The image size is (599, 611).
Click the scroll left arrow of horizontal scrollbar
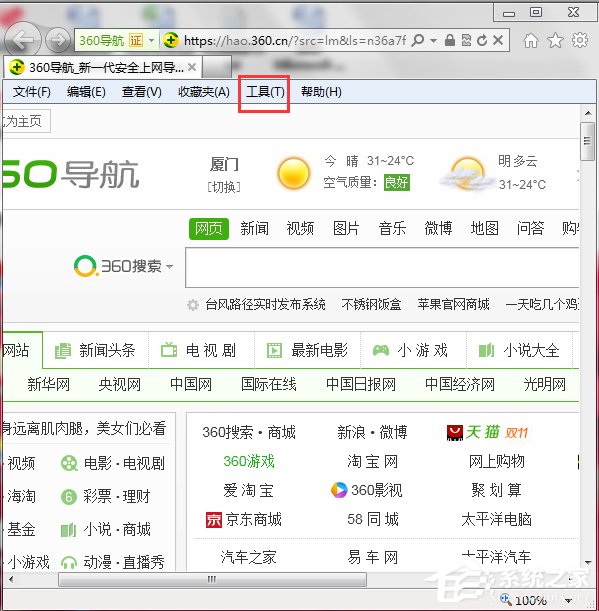[x=11, y=579]
